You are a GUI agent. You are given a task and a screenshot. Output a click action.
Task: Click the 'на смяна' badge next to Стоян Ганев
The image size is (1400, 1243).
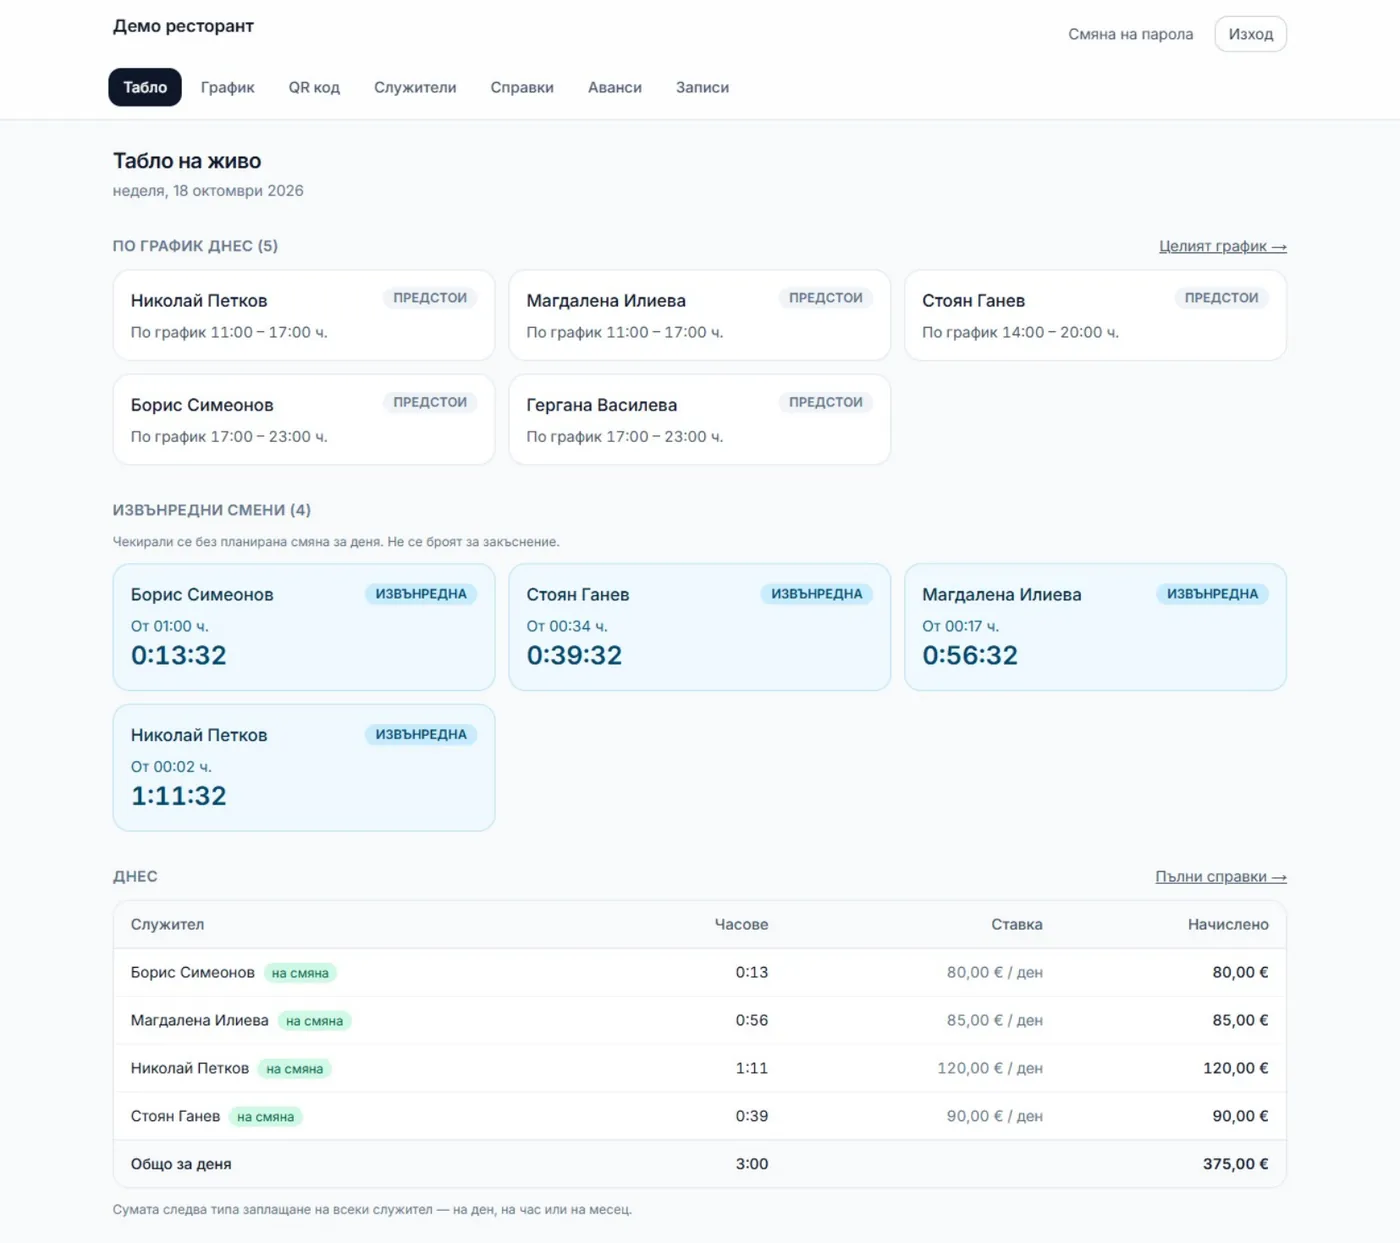(x=265, y=1117)
